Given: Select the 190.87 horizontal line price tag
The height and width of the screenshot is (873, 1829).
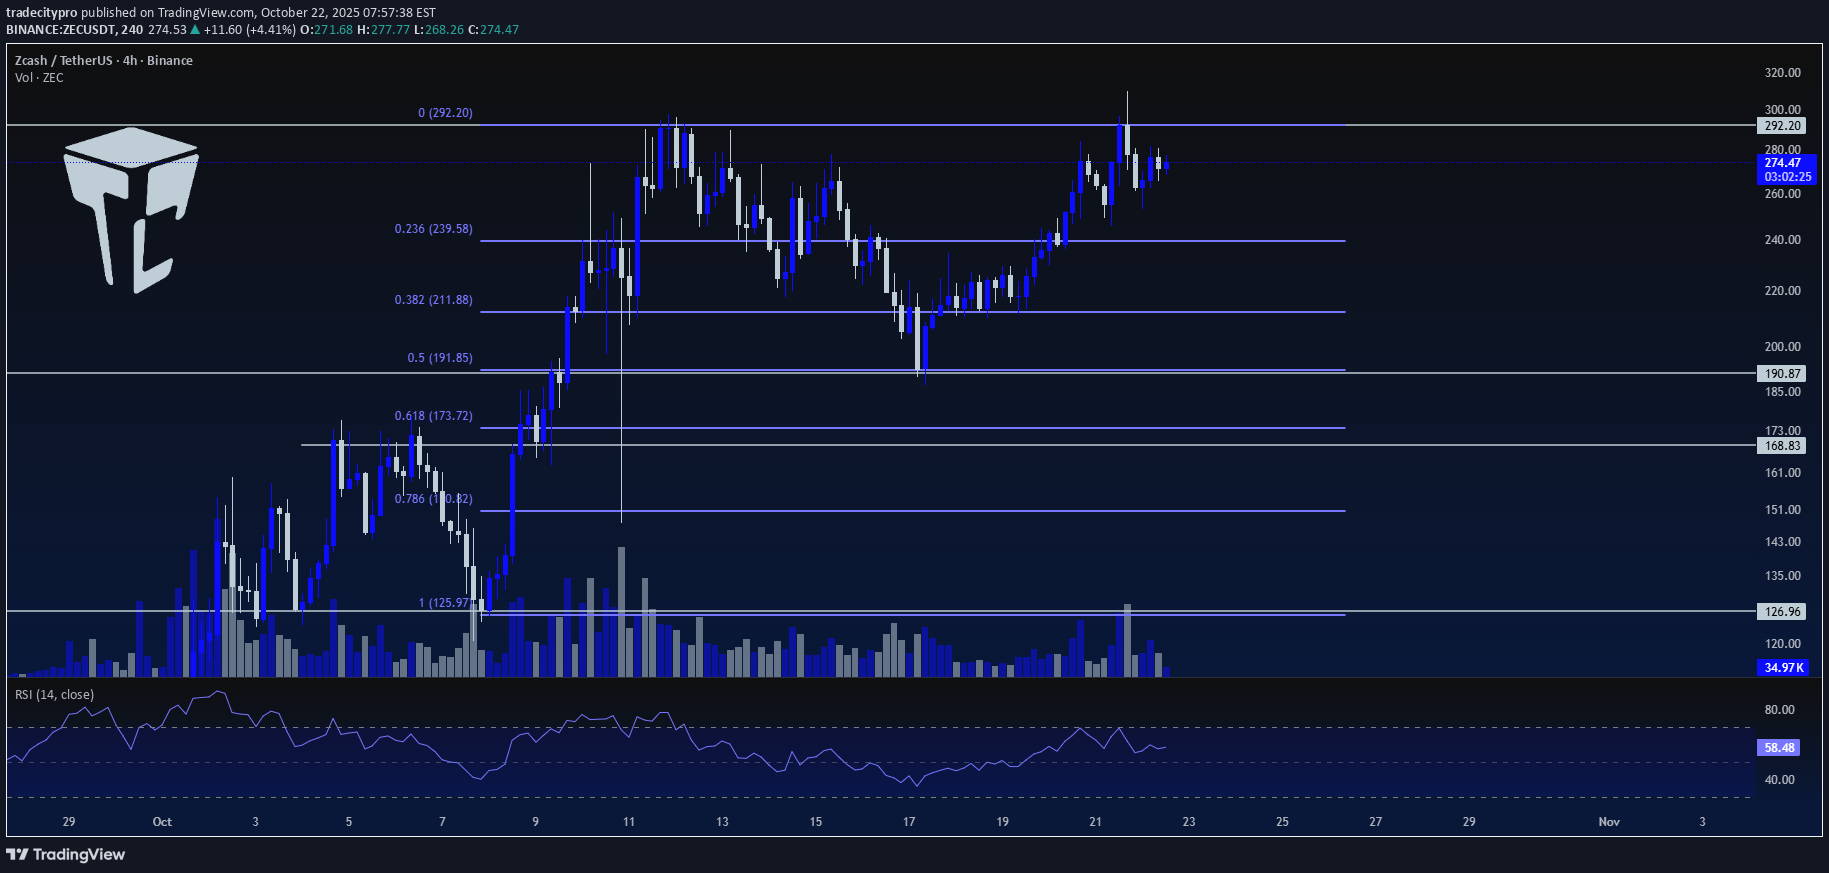Looking at the screenshot, I should click(x=1781, y=374).
